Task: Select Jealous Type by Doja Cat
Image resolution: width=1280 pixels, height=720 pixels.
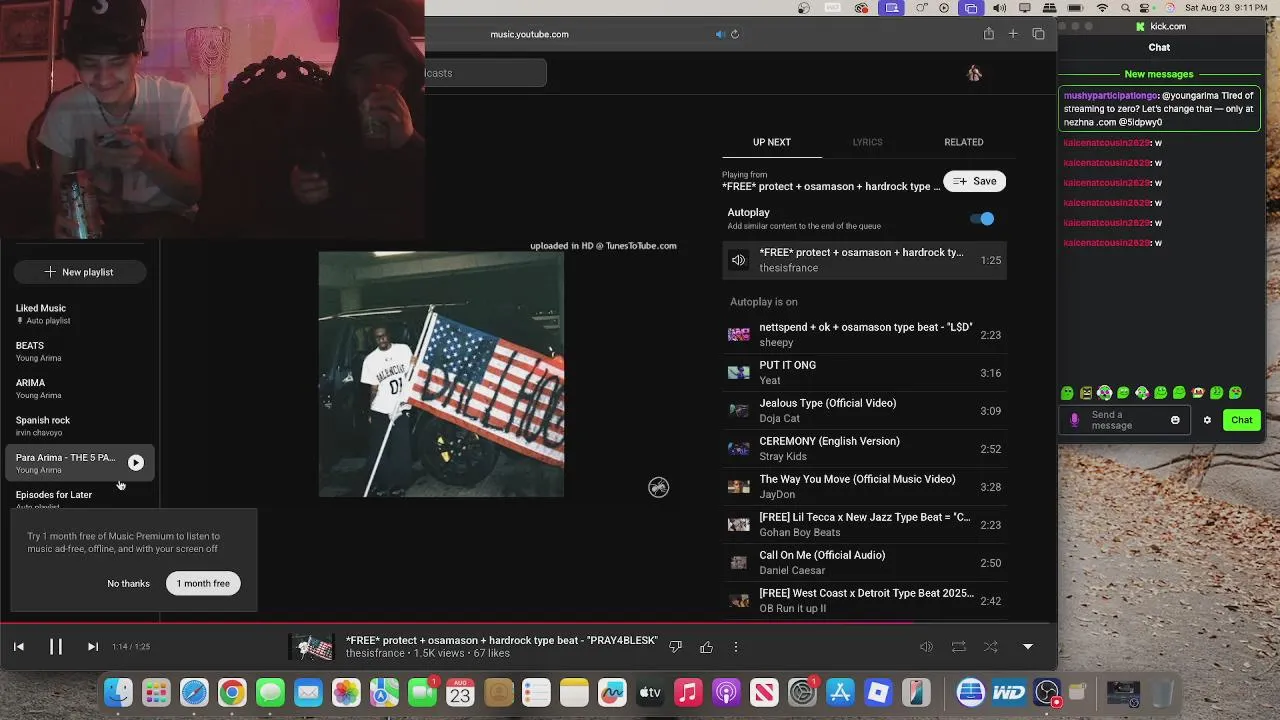Action: (x=865, y=411)
